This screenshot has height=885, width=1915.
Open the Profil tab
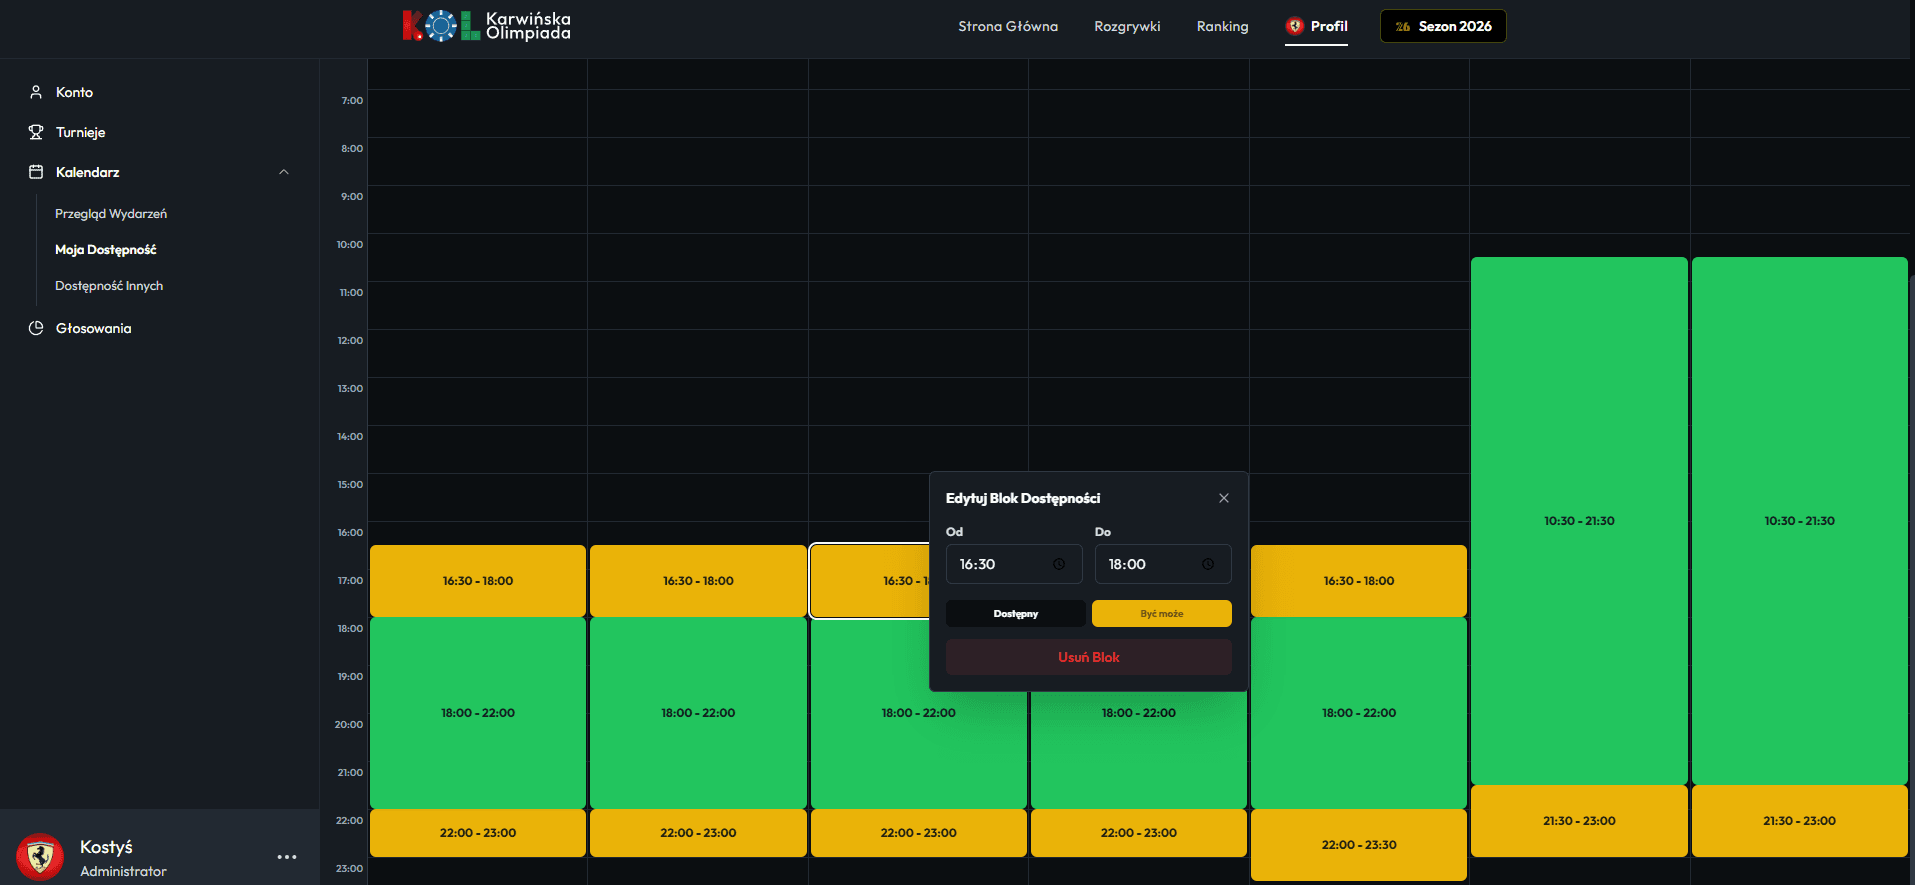(x=1316, y=26)
